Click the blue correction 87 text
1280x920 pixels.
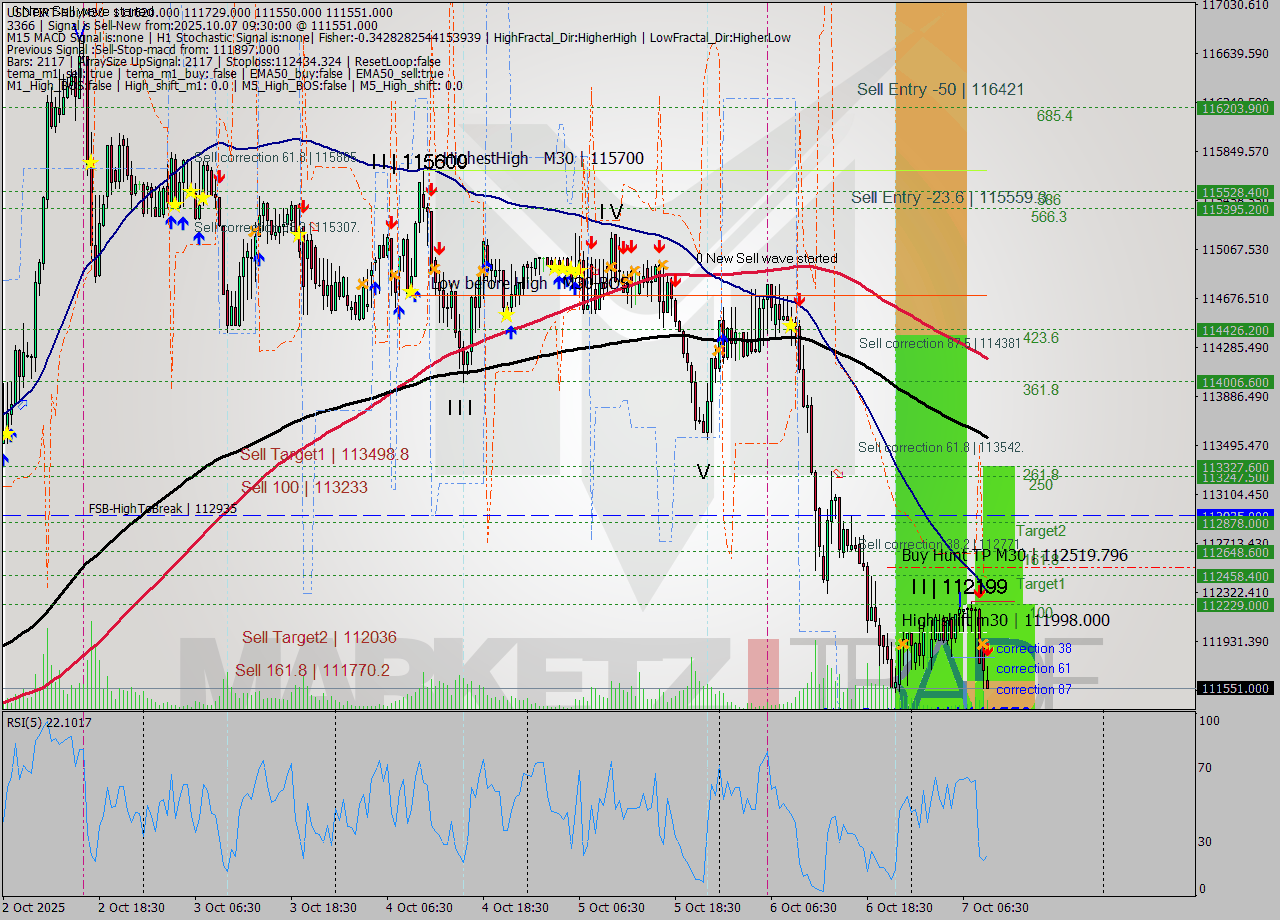[x=1034, y=689]
